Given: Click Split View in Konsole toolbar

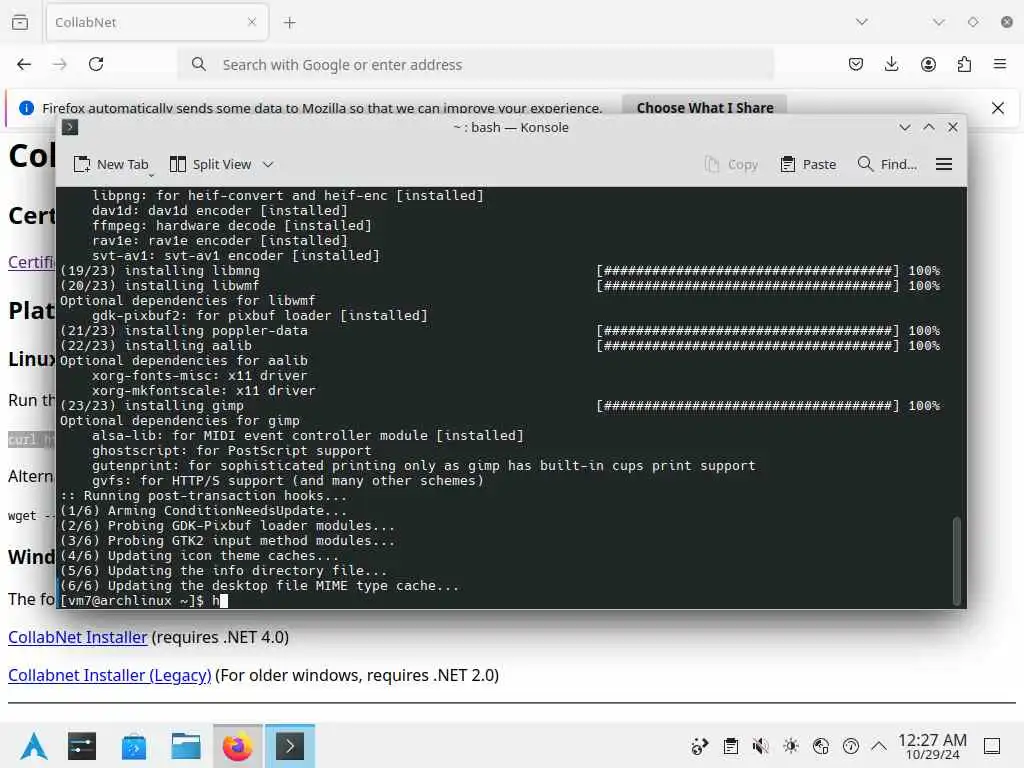Looking at the screenshot, I should tap(210, 165).
